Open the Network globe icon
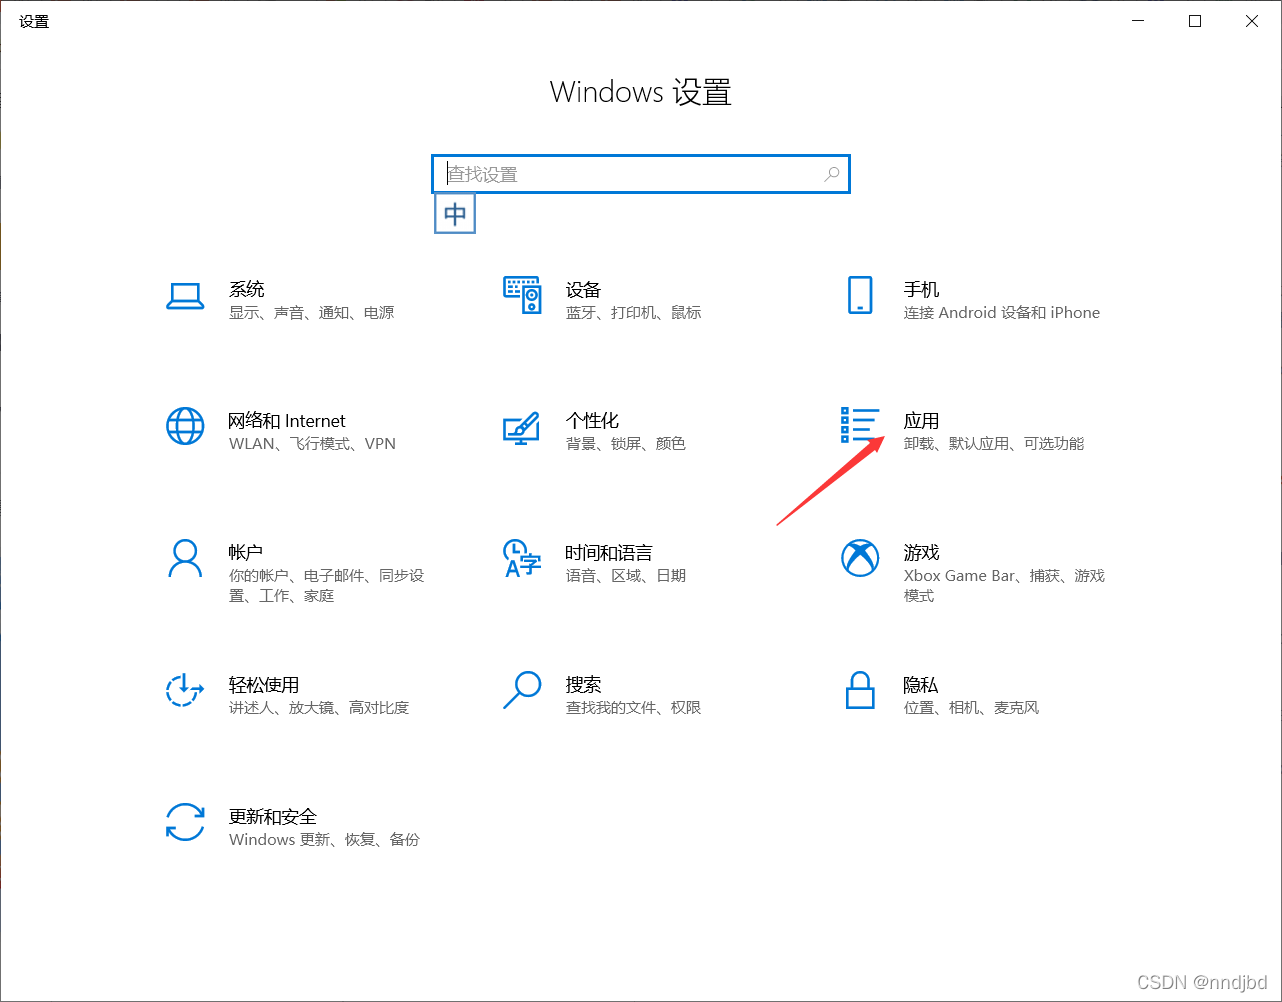Screen dimensions: 1282x1002 coord(185,427)
